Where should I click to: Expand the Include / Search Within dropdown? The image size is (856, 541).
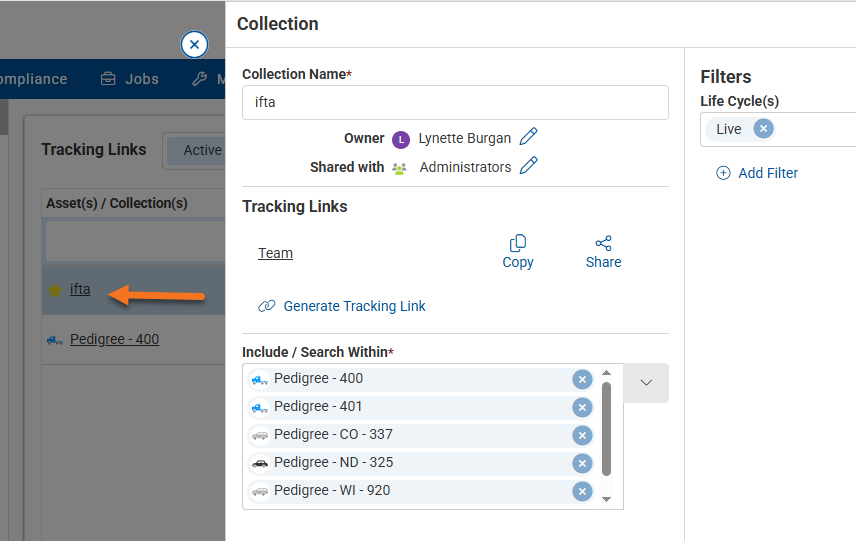coord(646,383)
